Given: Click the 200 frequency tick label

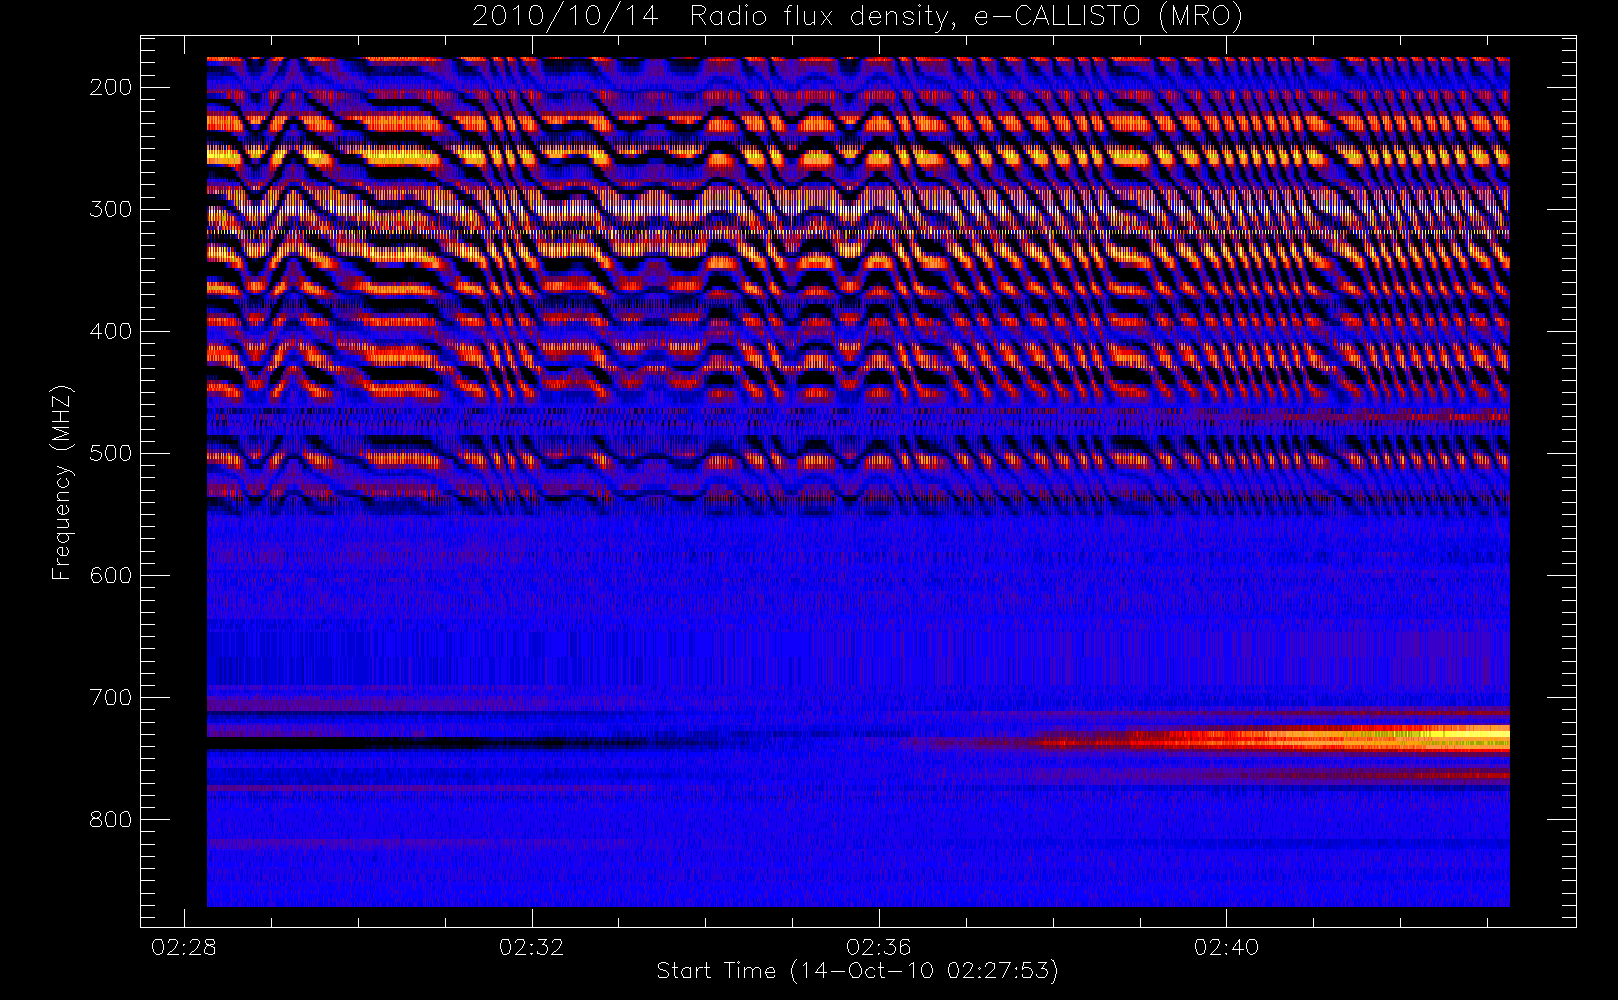Looking at the screenshot, I should pyautogui.click(x=111, y=87).
